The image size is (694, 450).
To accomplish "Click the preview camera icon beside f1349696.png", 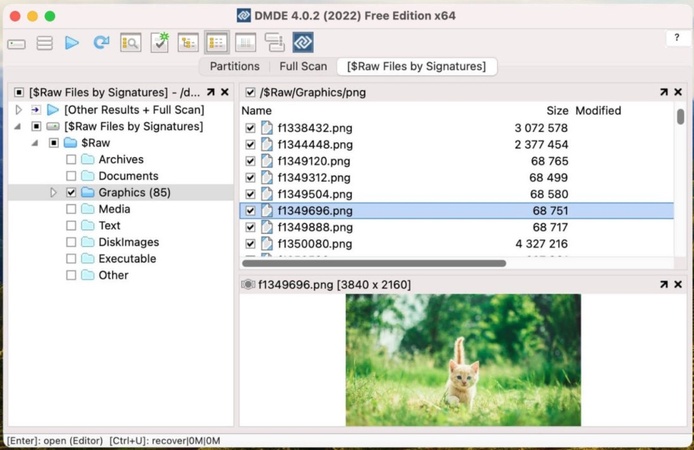I will coord(248,285).
